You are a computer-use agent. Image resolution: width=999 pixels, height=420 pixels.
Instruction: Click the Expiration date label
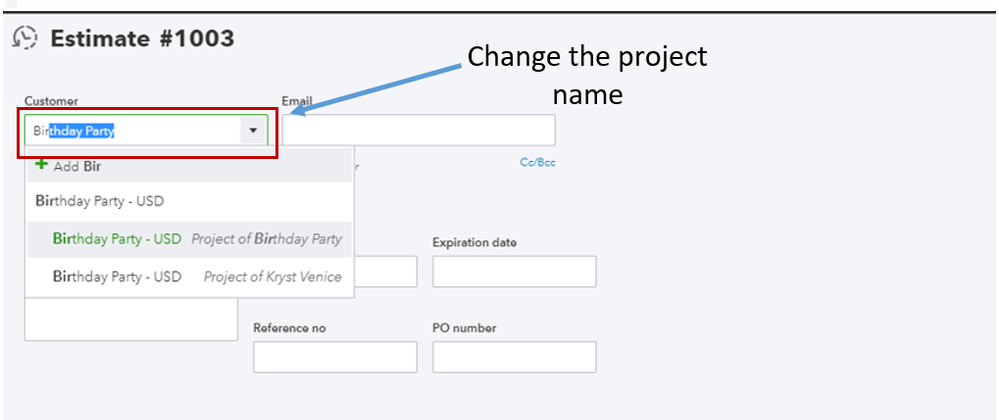[474, 243]
